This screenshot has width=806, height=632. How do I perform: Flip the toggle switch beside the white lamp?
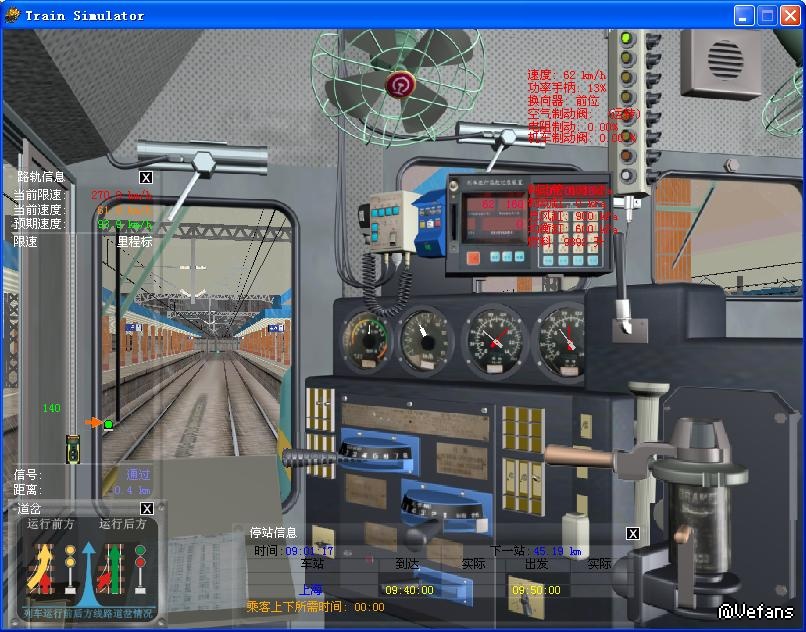pos(652,176)
